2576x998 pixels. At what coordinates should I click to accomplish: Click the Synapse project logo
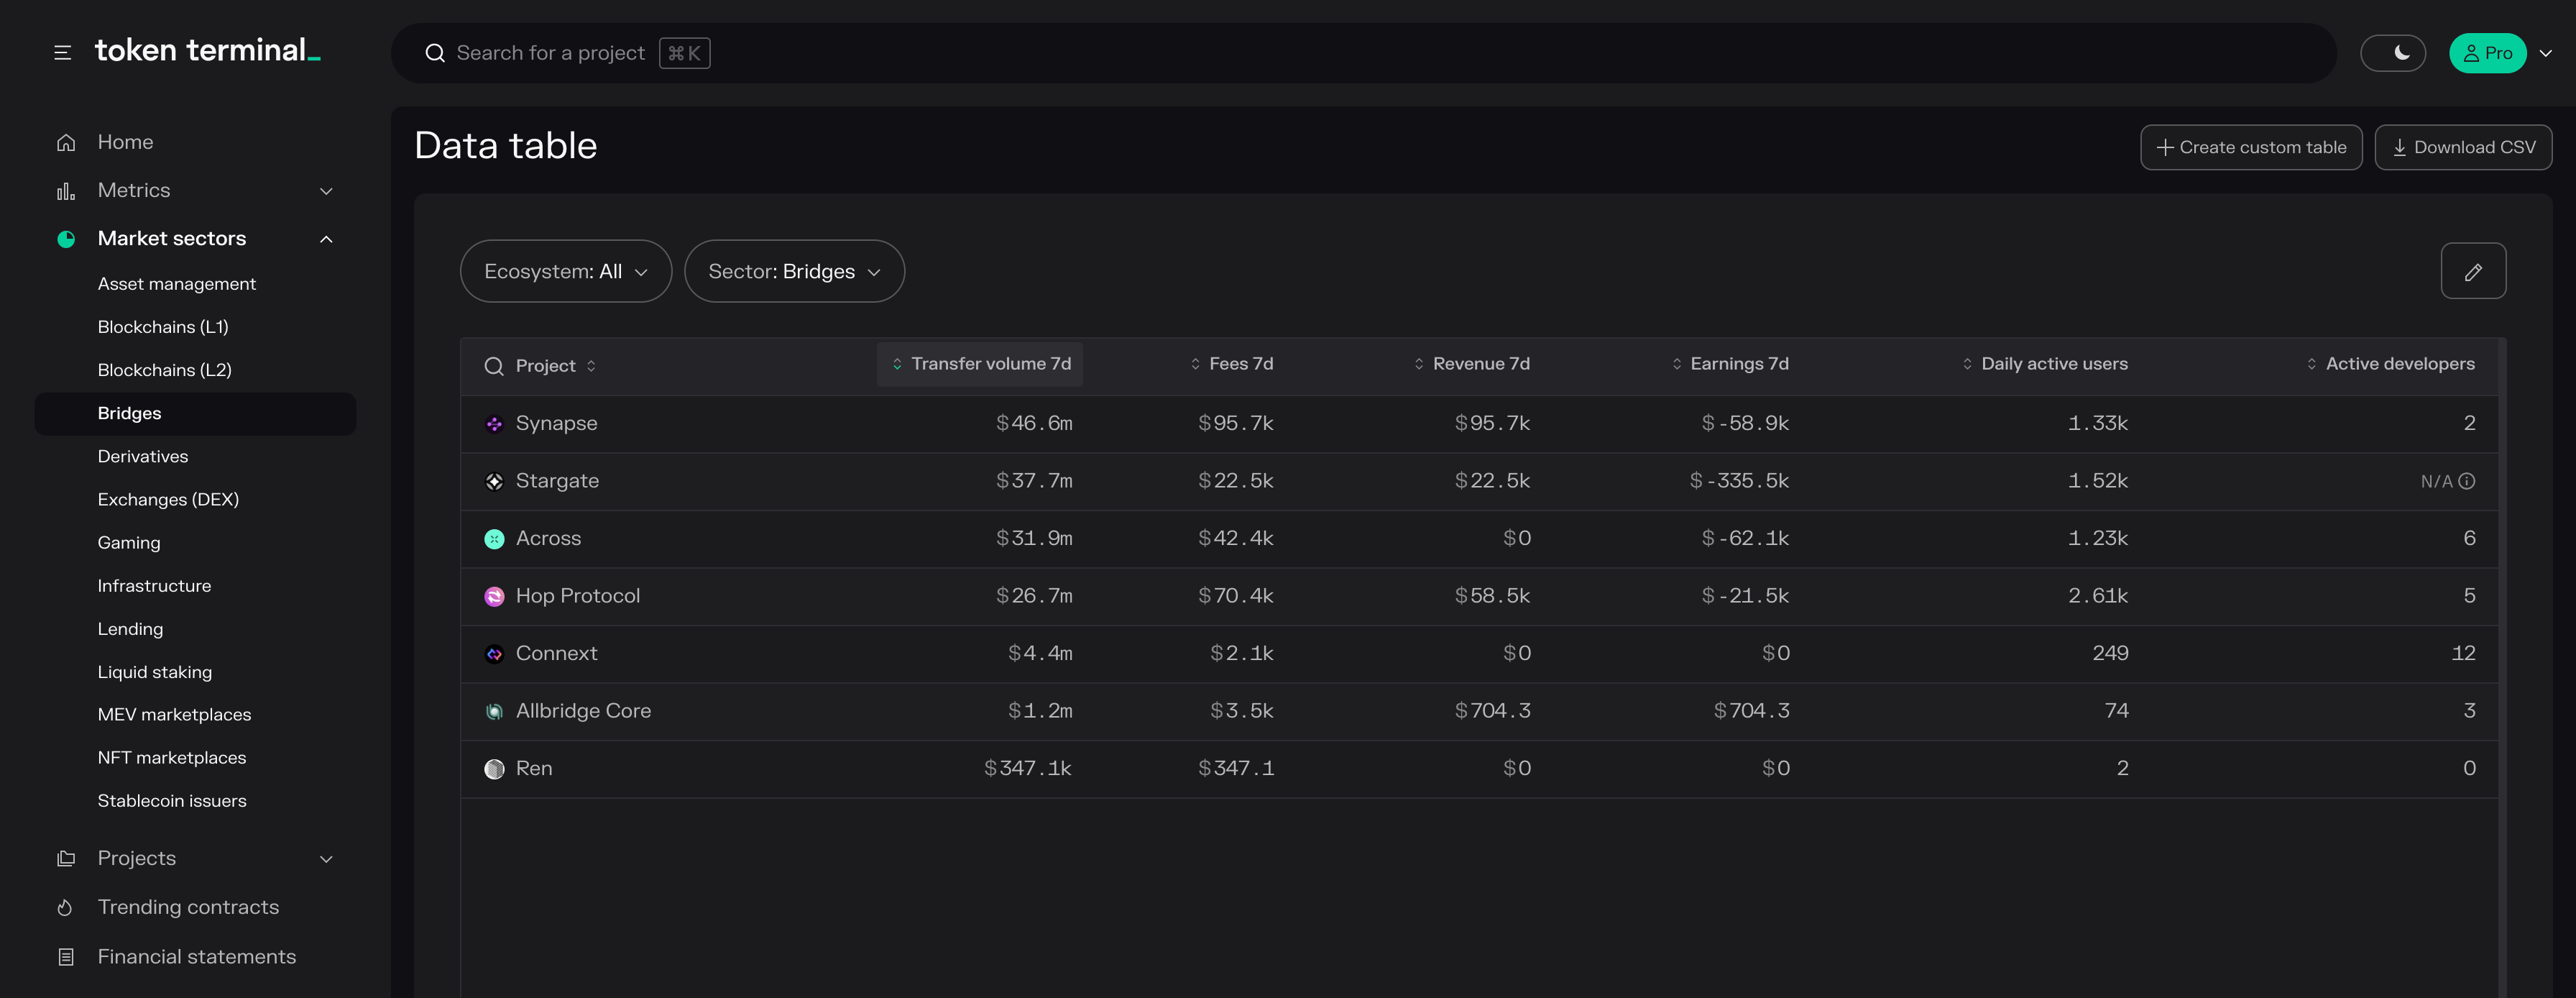[x=494, y=424]
